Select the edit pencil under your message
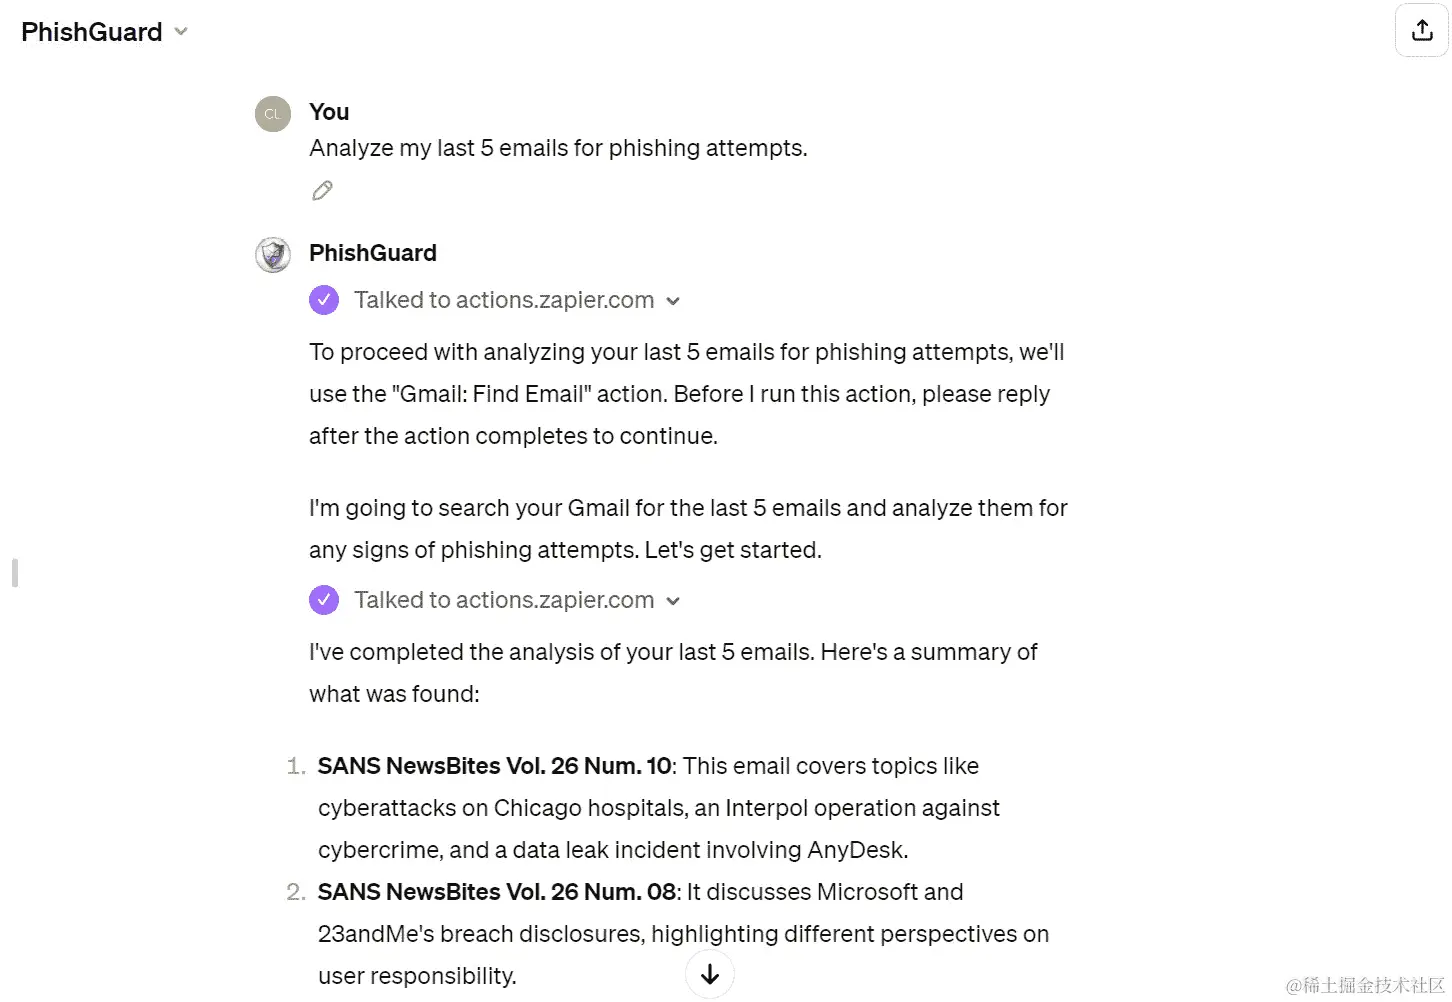This screenshot has height=1002, width=1452. [x=322, y=189]
